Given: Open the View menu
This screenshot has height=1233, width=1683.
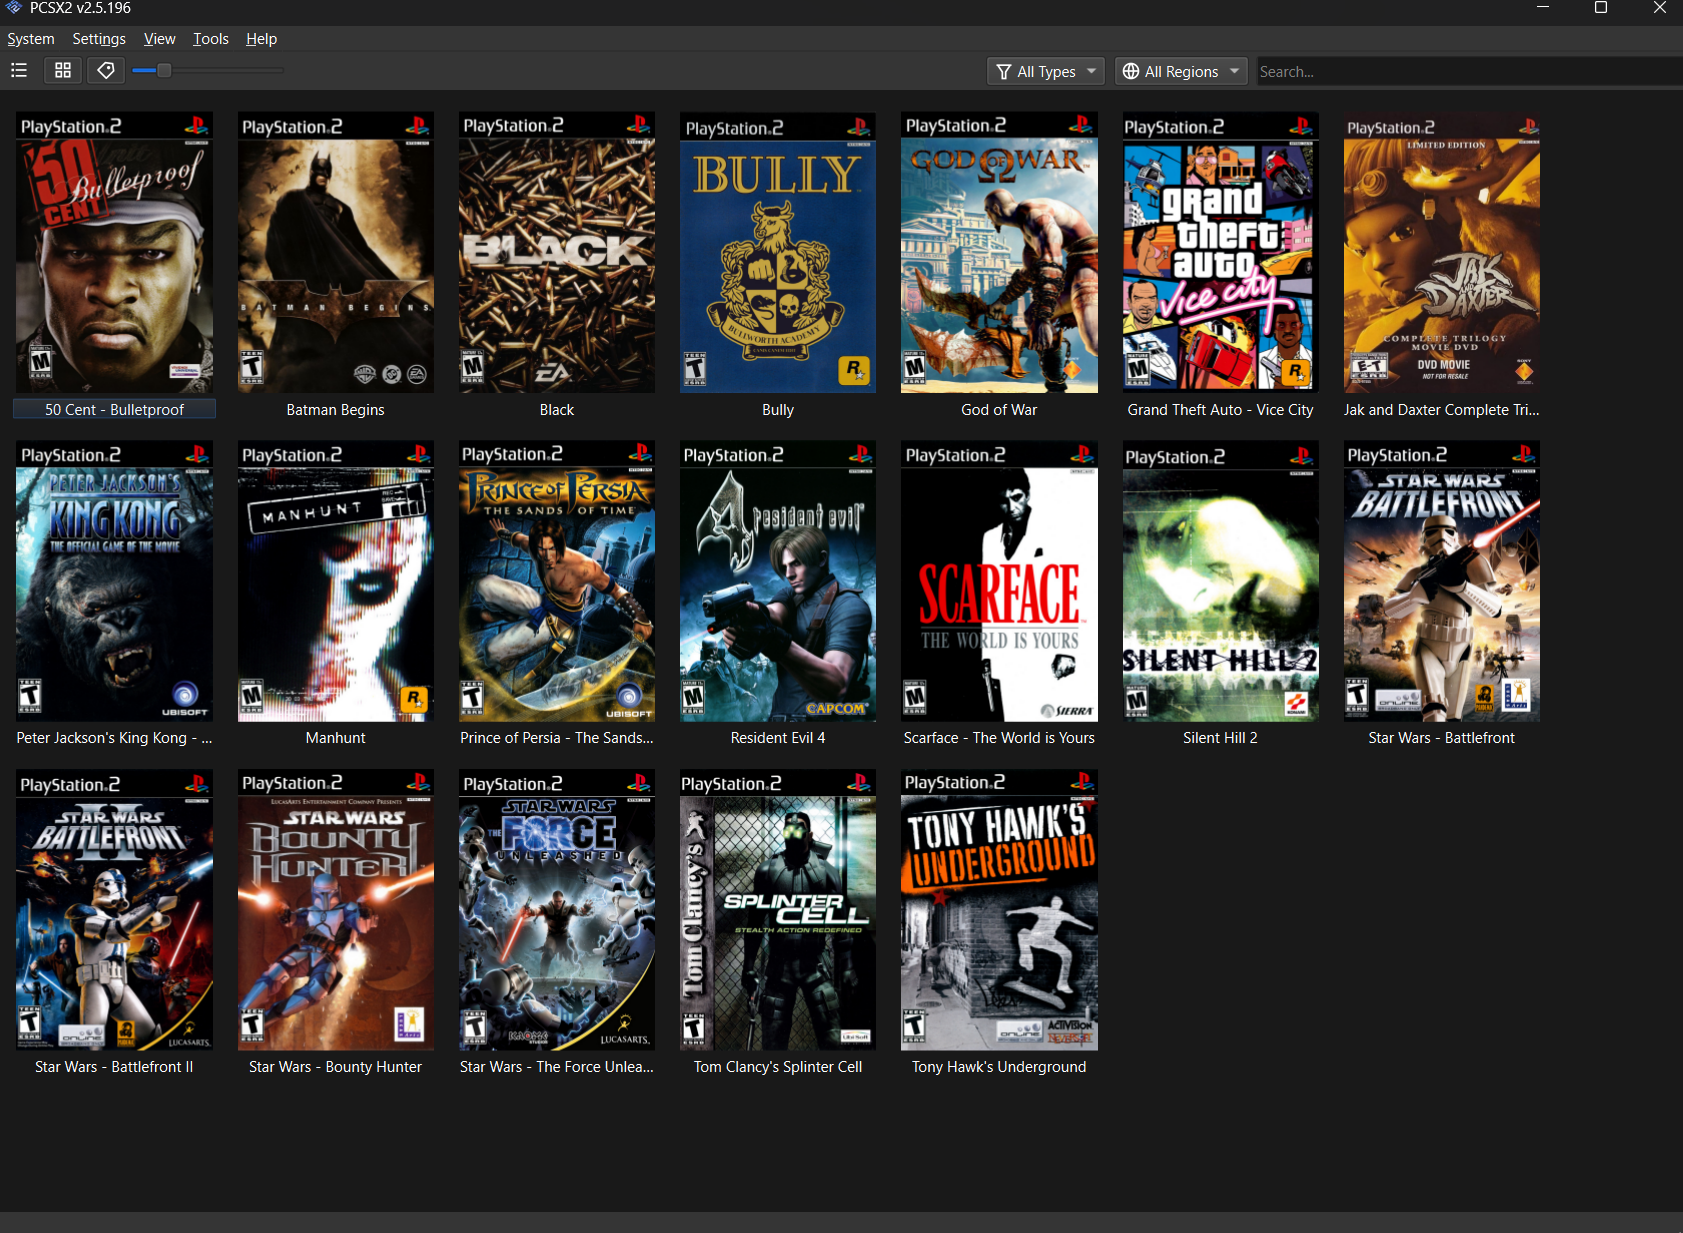Looking at the screenshot, I should [159, 39].
